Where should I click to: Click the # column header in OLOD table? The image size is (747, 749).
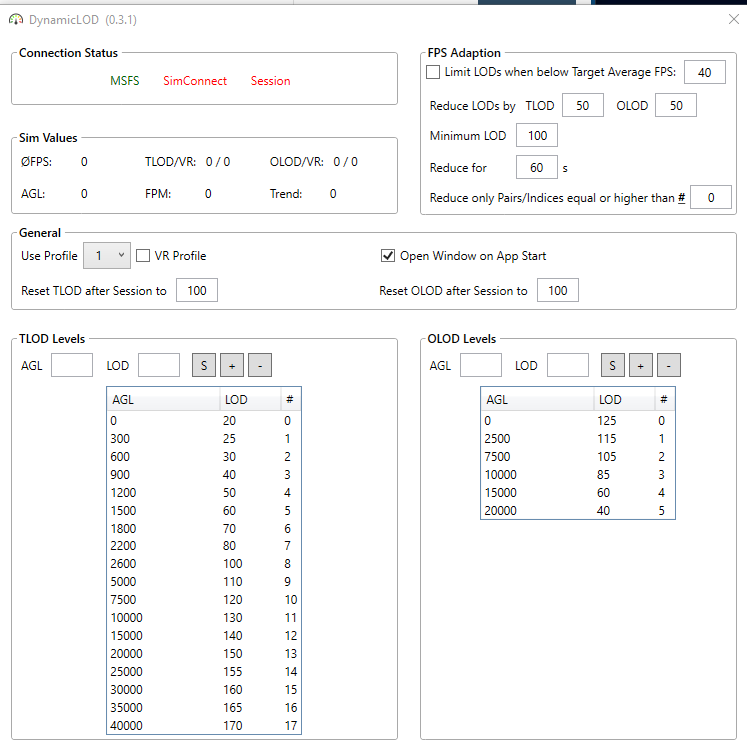(x=664, y=399)
